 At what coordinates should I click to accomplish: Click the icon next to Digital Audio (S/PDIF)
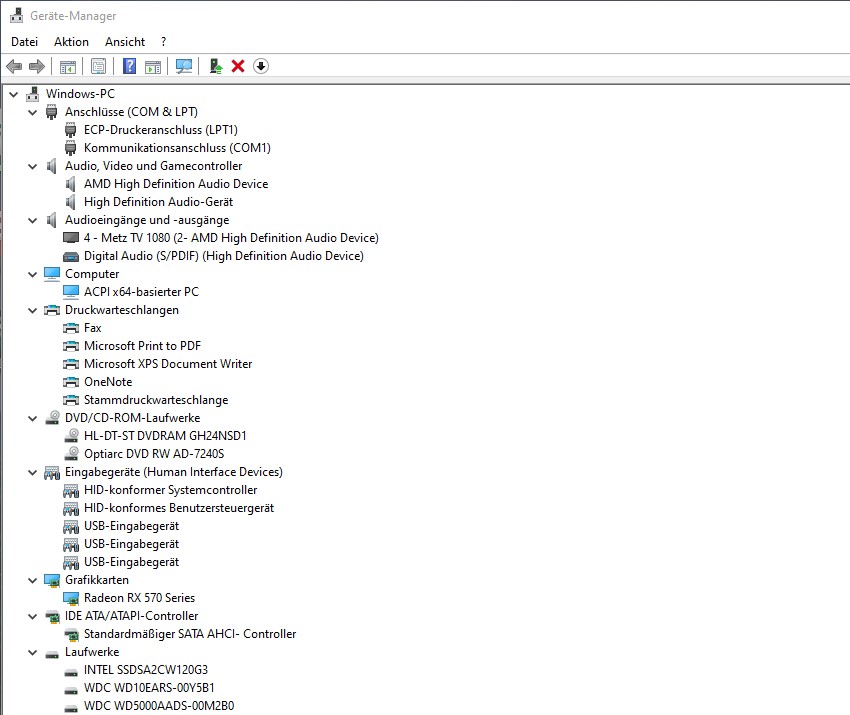[71, 256]
